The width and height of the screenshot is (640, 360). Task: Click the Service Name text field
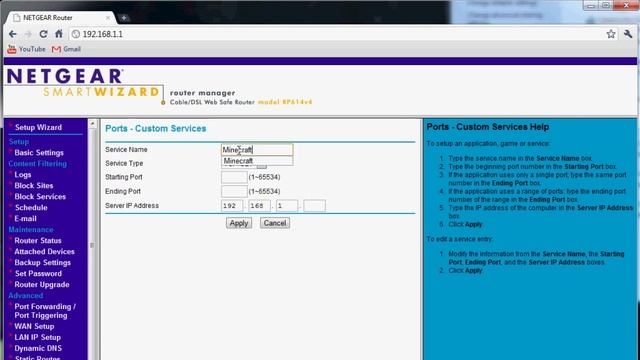(257, 150)
